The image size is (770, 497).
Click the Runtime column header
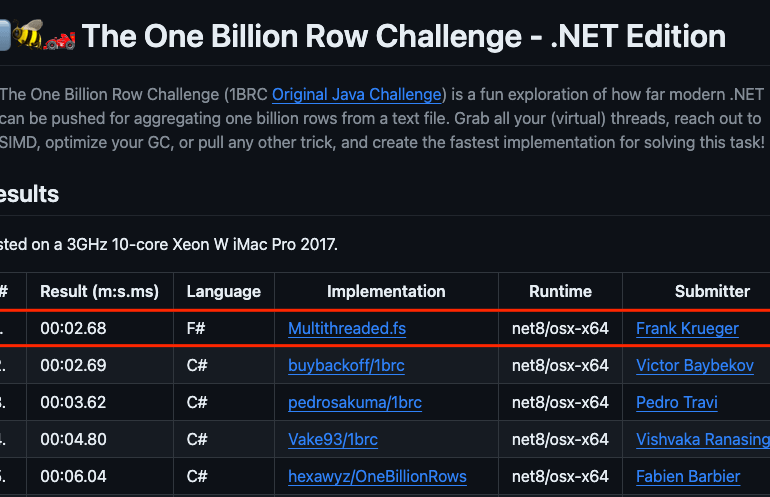[x=560, y=291]
